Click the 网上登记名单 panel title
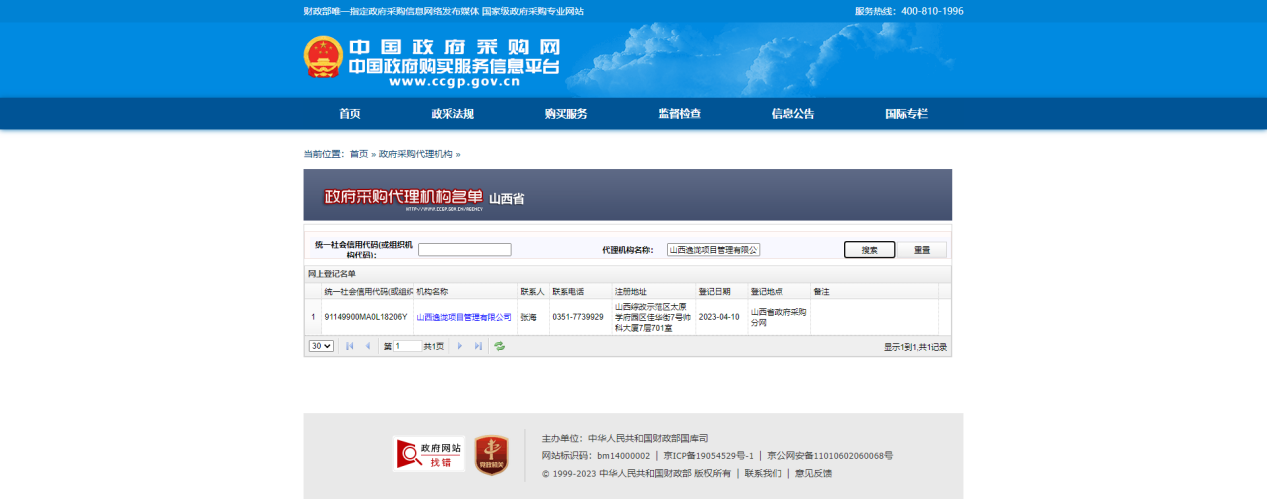 (331, 273)
